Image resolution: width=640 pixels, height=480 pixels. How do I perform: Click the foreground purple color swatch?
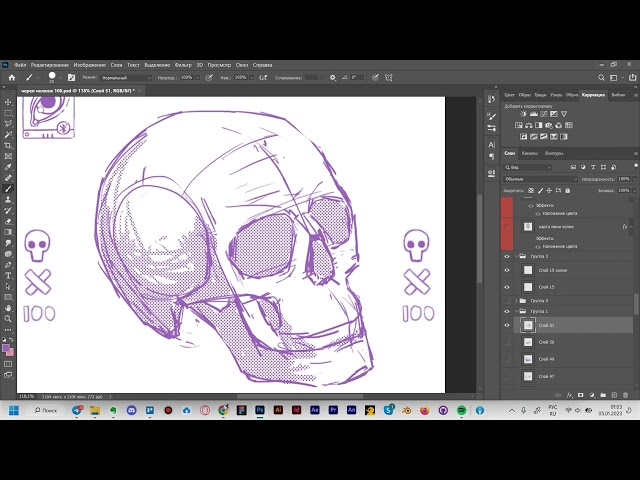click(5, 348)
